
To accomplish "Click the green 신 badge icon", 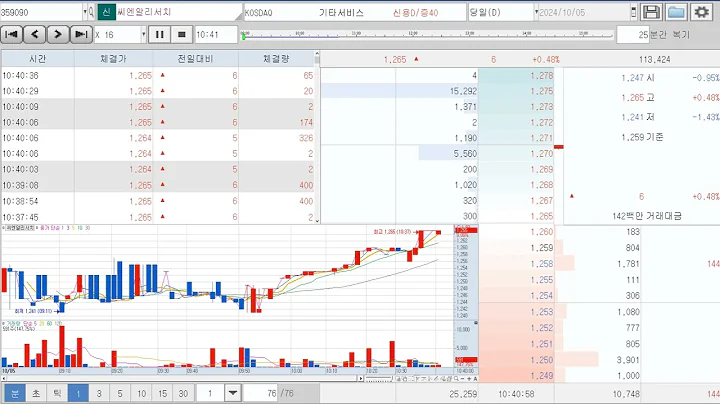I will (106, 12).
